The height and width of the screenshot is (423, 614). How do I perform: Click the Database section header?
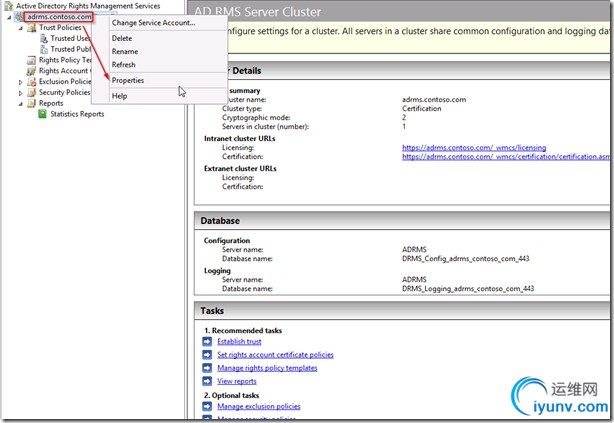tap(402, 221)
